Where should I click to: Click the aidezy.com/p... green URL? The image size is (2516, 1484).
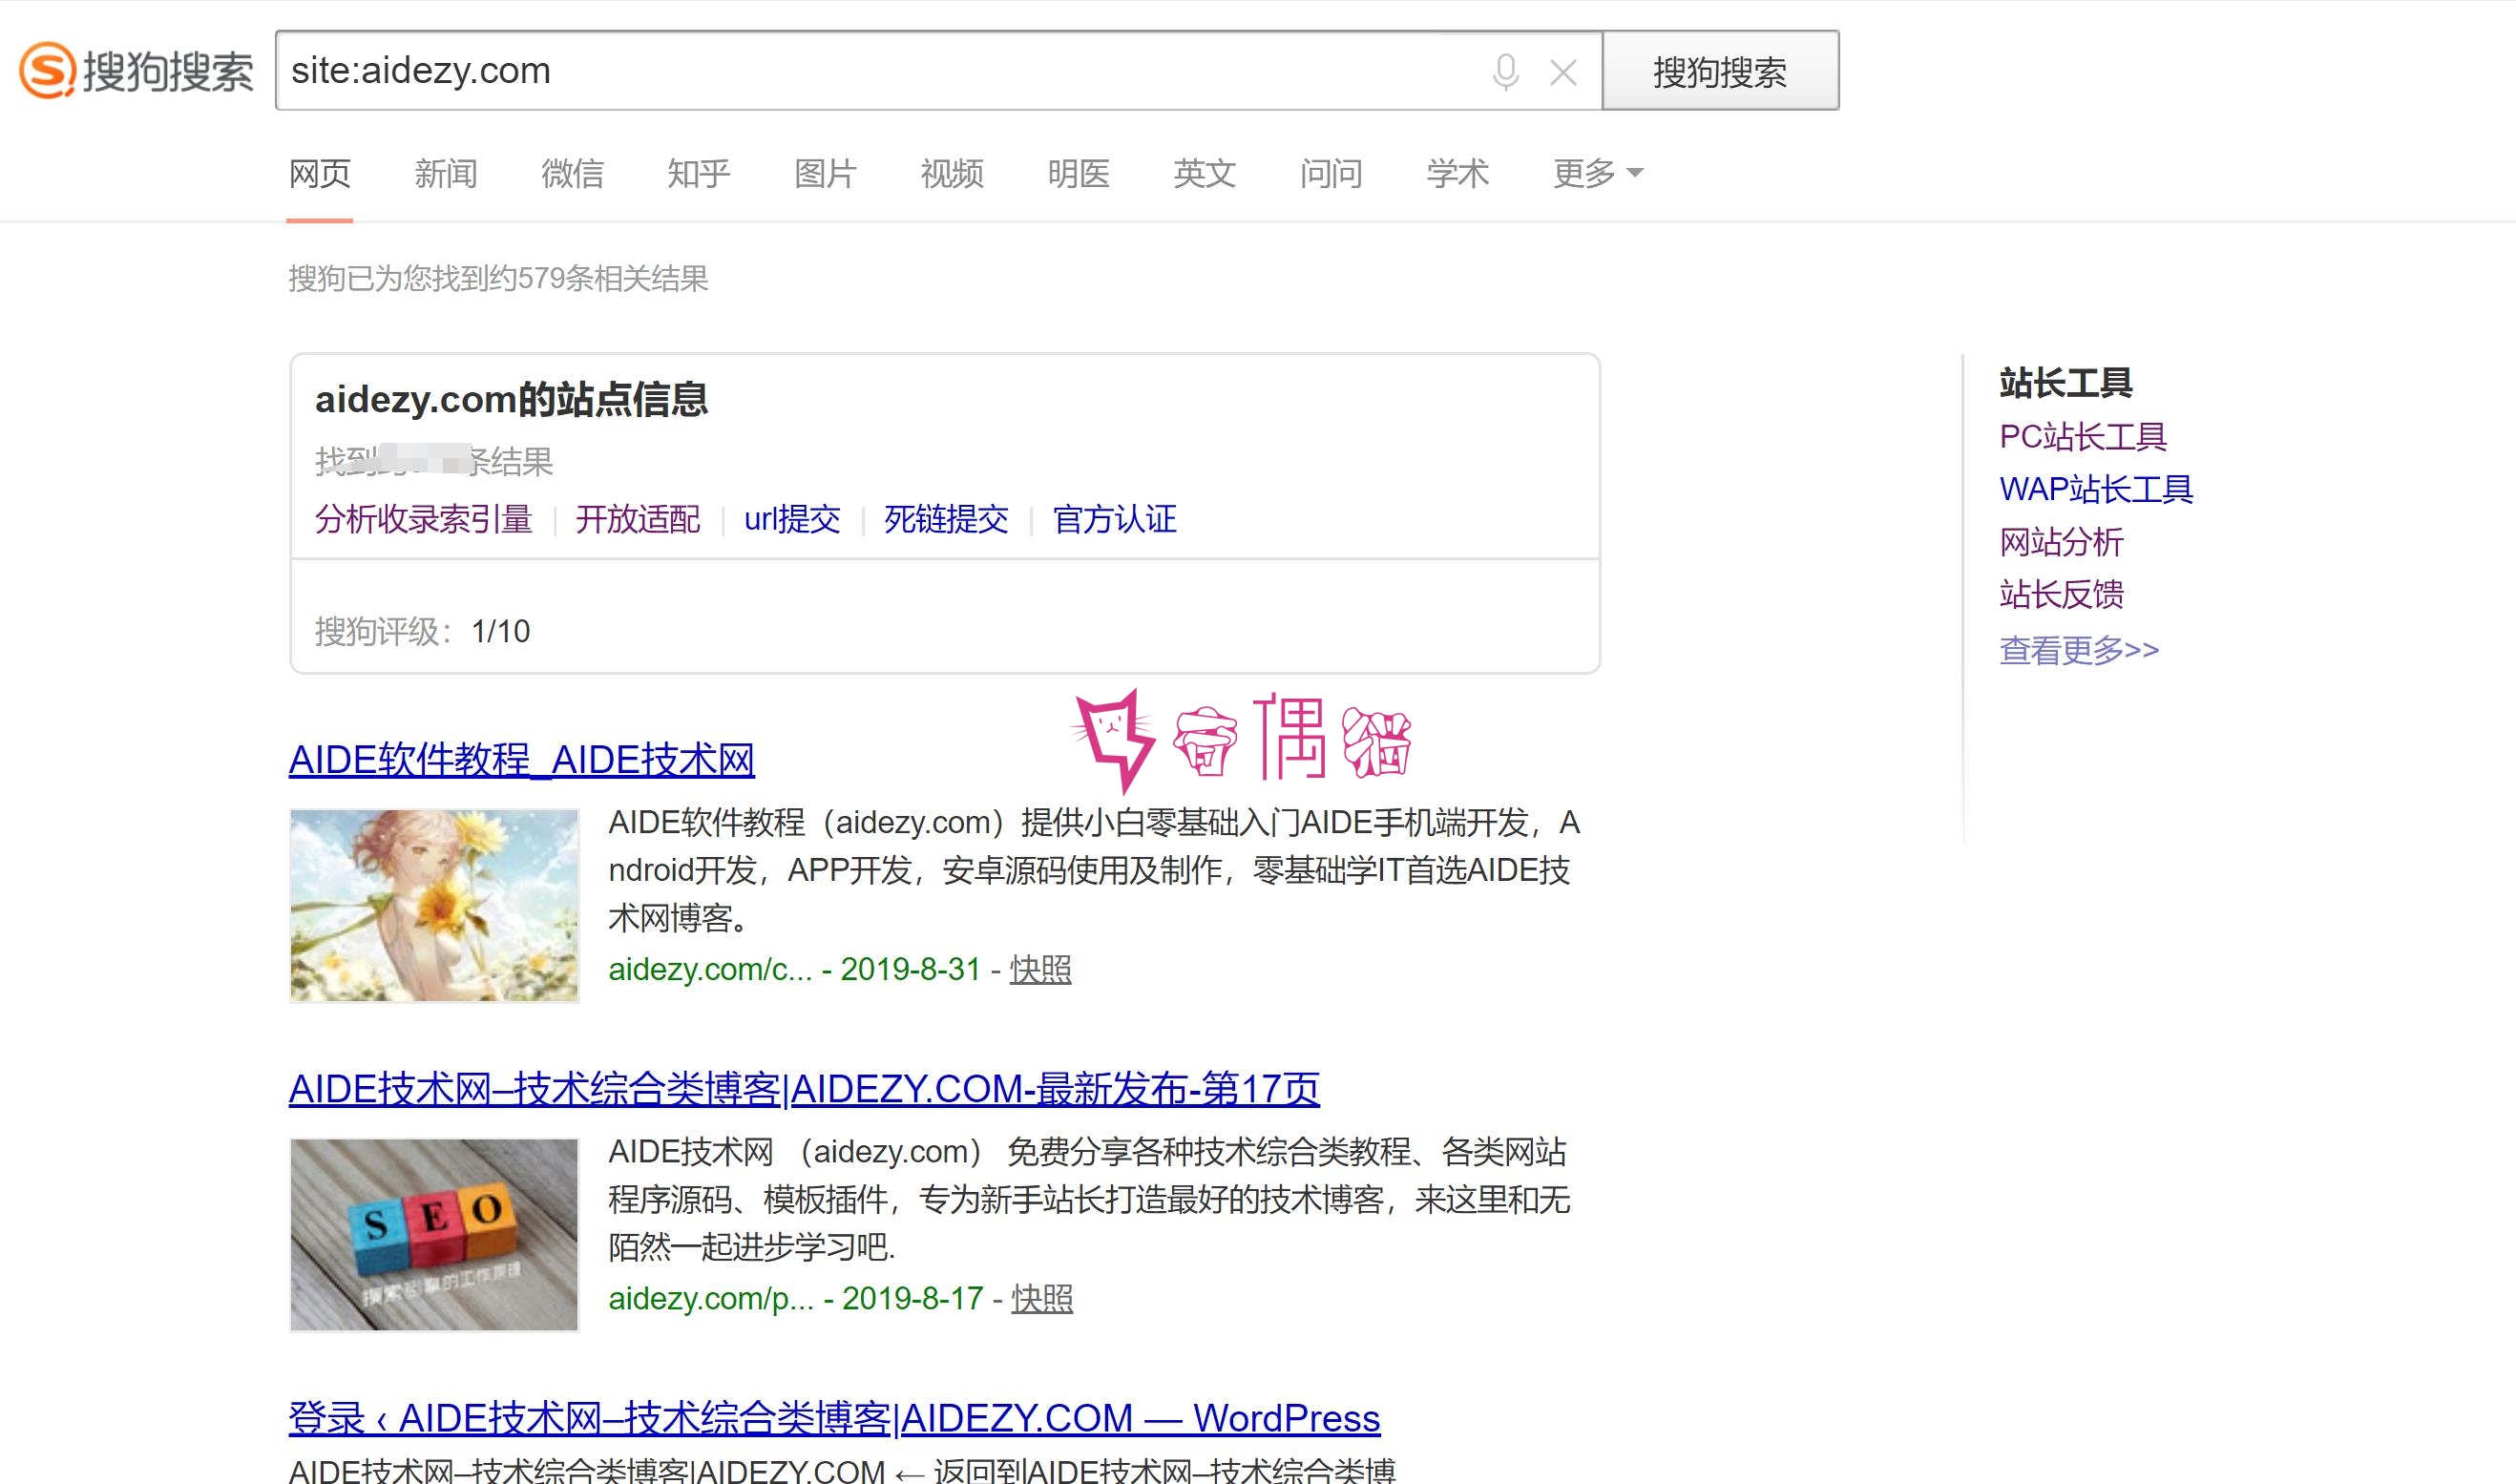click(711, 1298)
